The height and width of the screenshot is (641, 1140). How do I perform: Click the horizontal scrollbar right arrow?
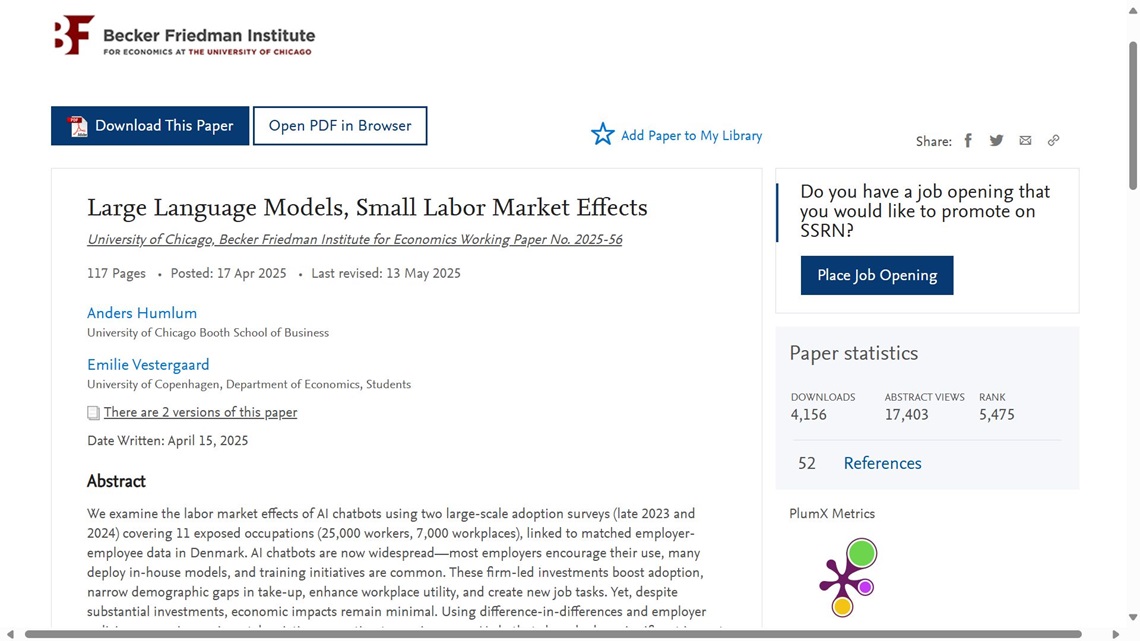click(x=1116, y=634)
